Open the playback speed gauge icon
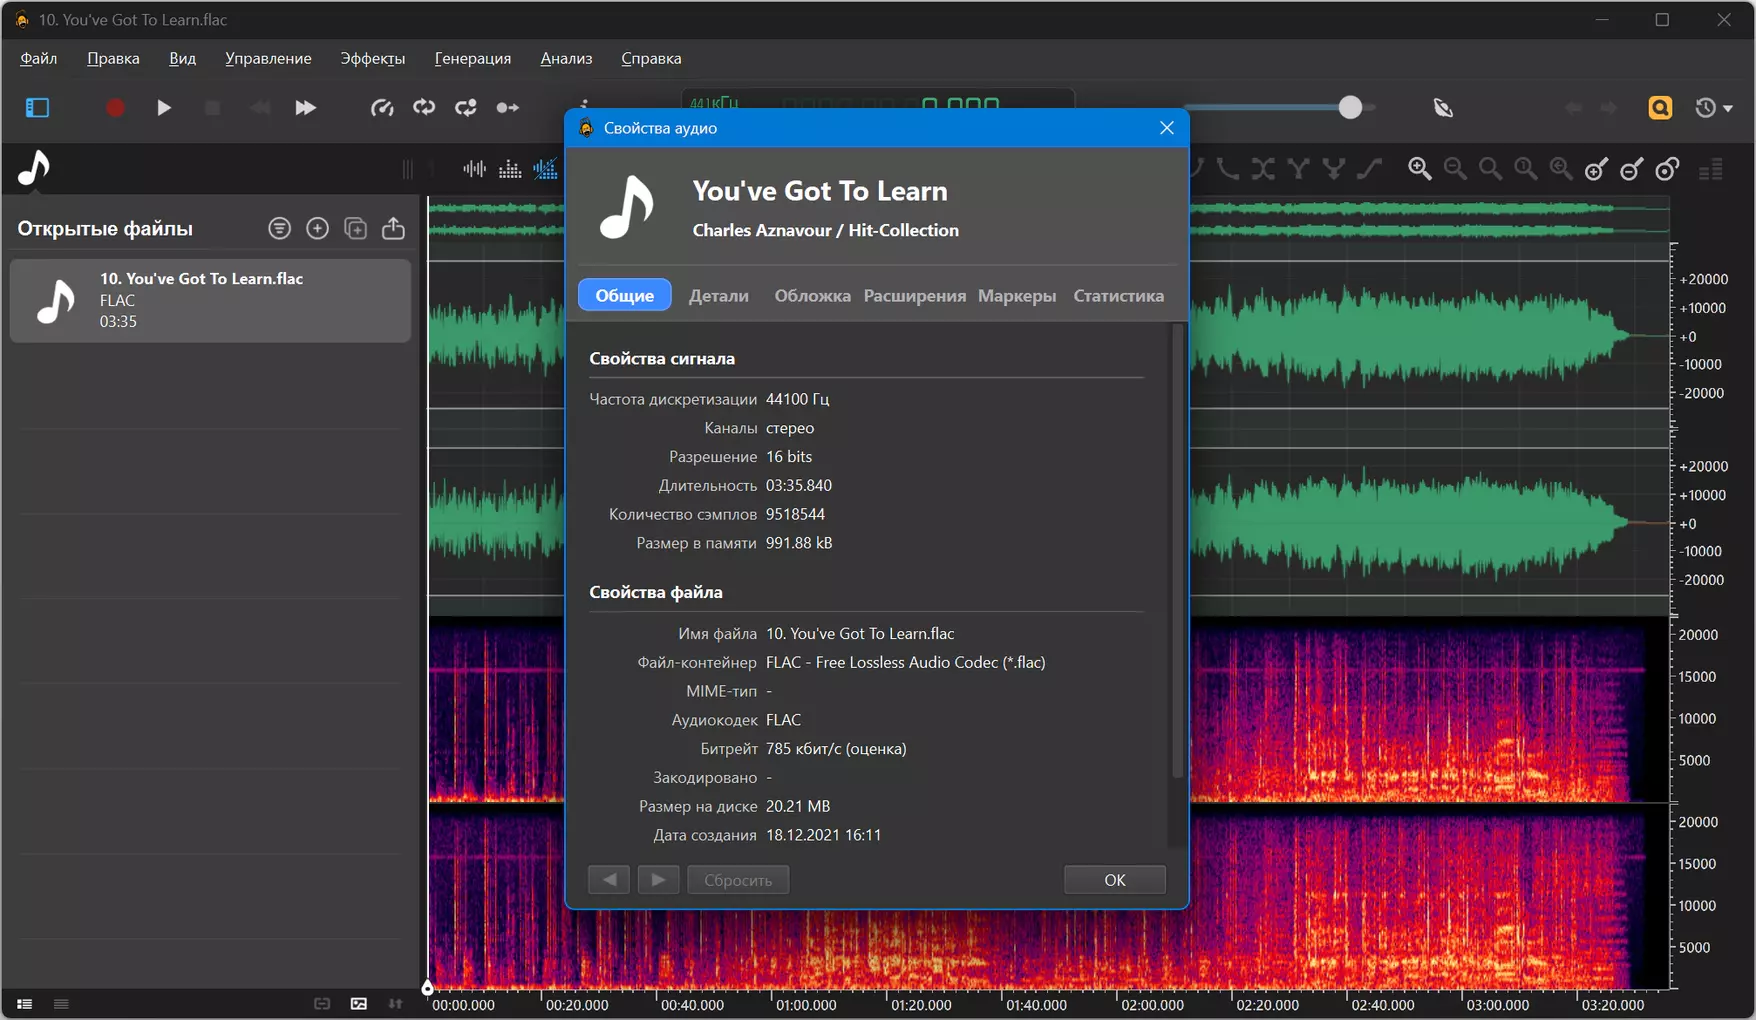Screen dimensions: 1756x1020 [x=382, y=107]
